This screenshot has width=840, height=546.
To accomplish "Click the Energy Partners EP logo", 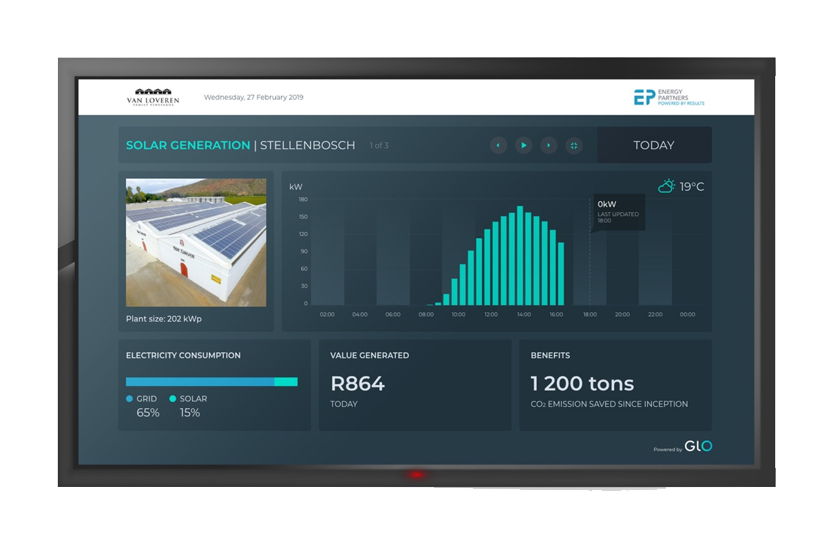I will click(x=669, y=98).
